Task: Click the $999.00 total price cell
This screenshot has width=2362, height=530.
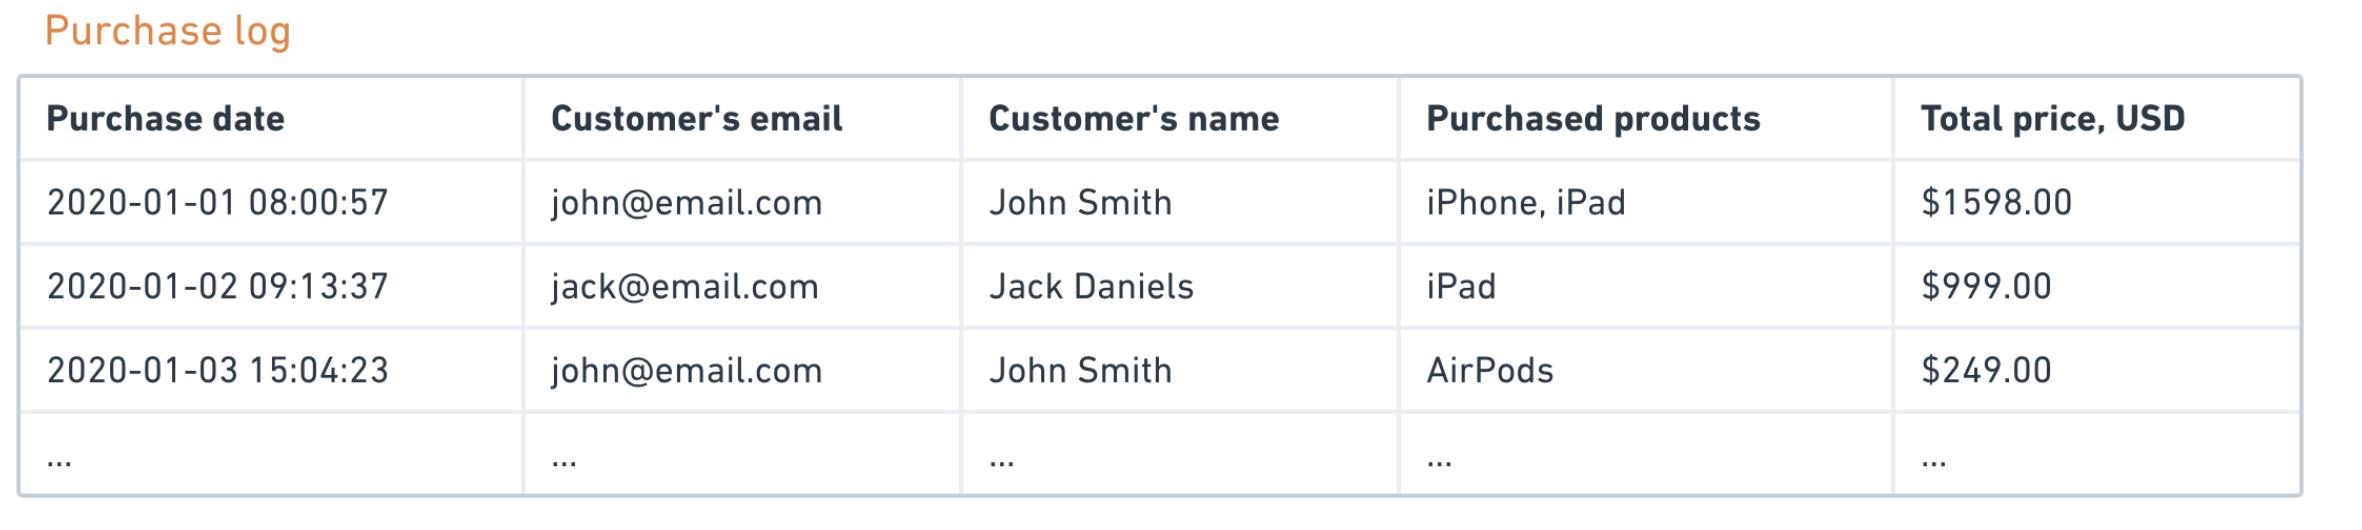Action: 1986,287
